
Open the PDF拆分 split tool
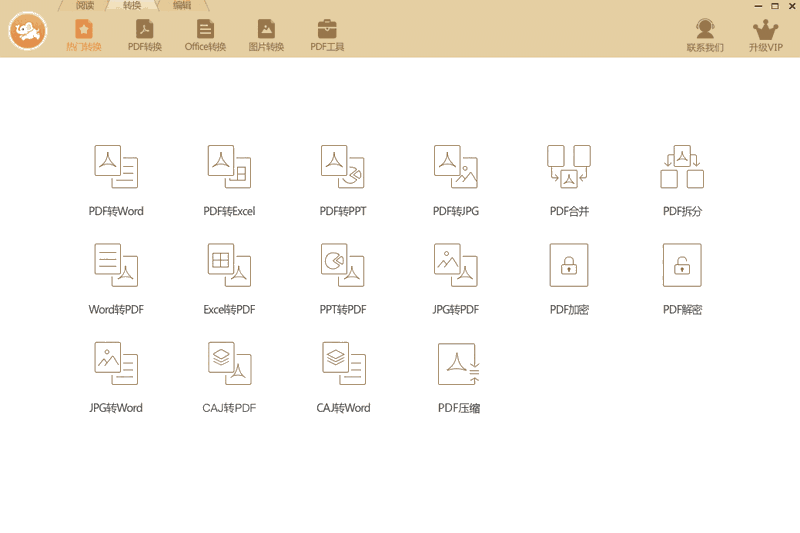[x=682, y=168]
